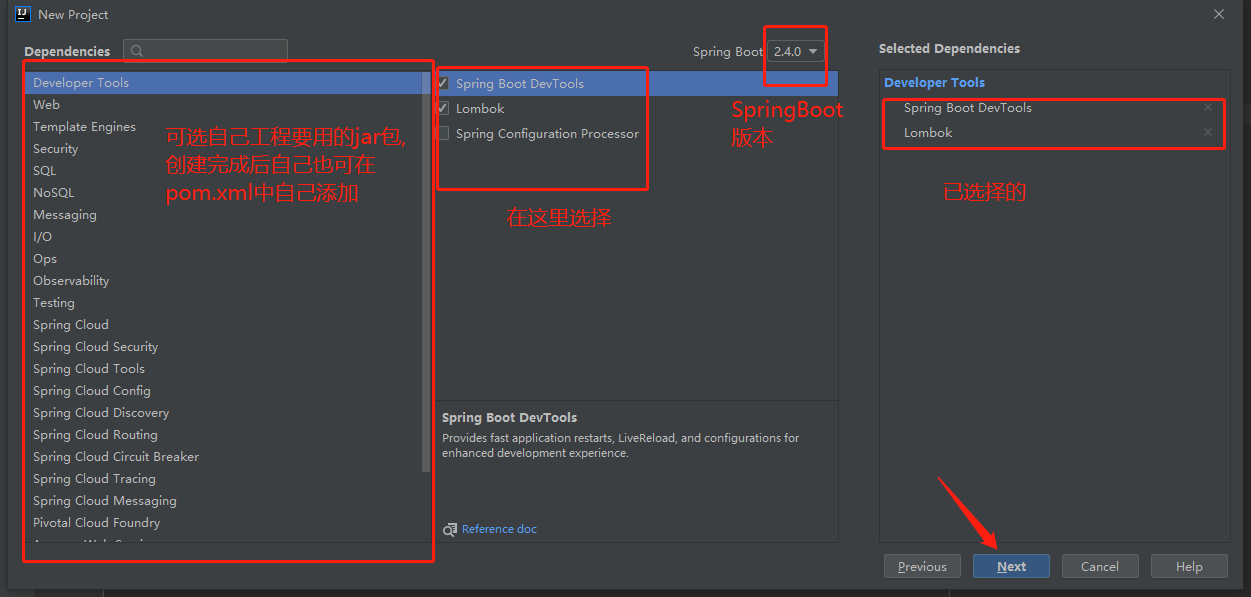
Task: Click the Help button
Action: pos(1189,566)
